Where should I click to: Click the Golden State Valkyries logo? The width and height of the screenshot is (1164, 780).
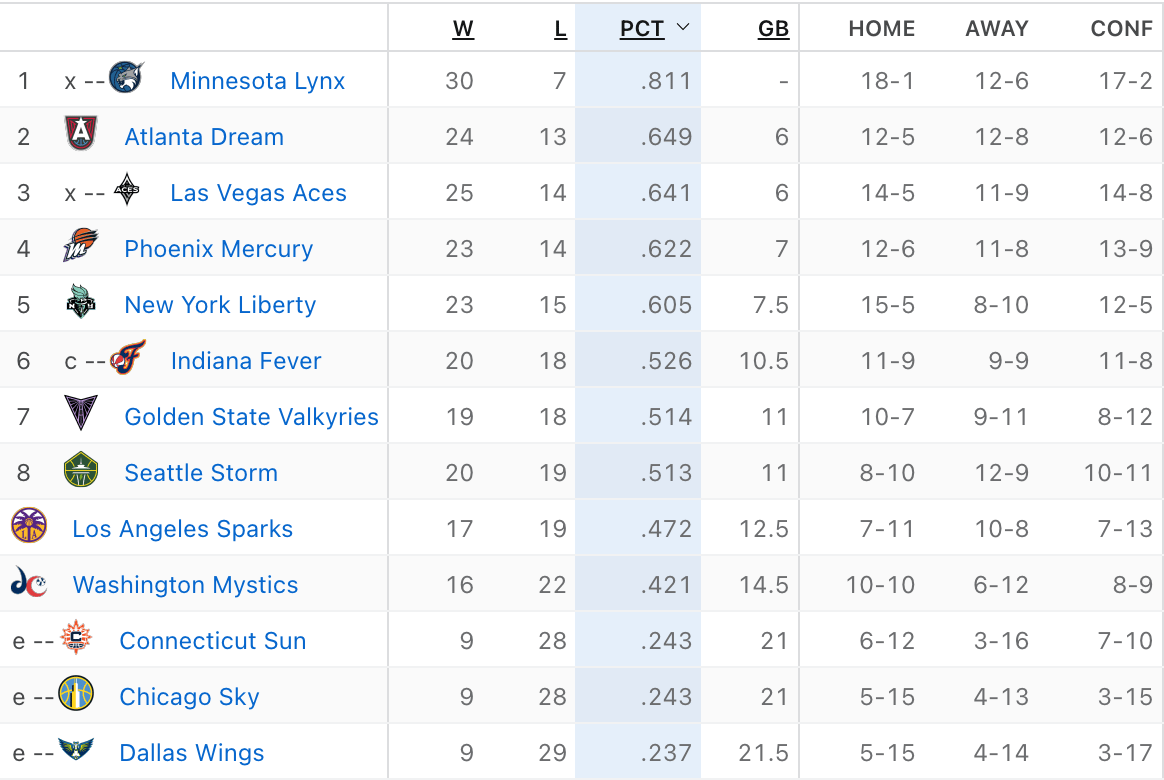[x=81, y=413]
